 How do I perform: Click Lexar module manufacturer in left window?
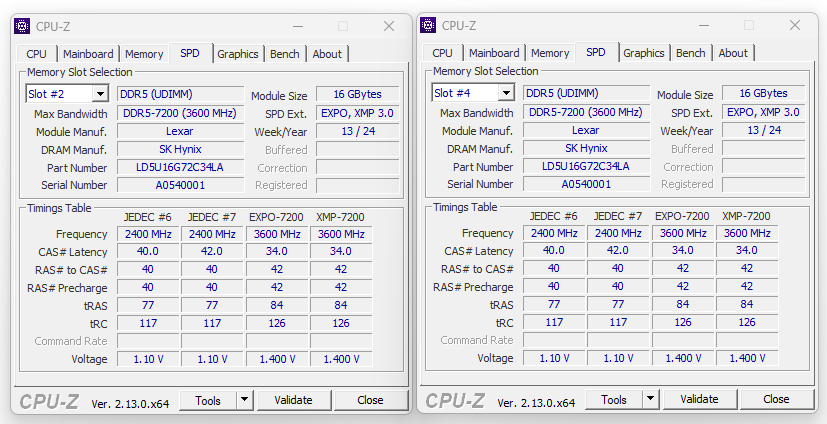click(180, 131)
